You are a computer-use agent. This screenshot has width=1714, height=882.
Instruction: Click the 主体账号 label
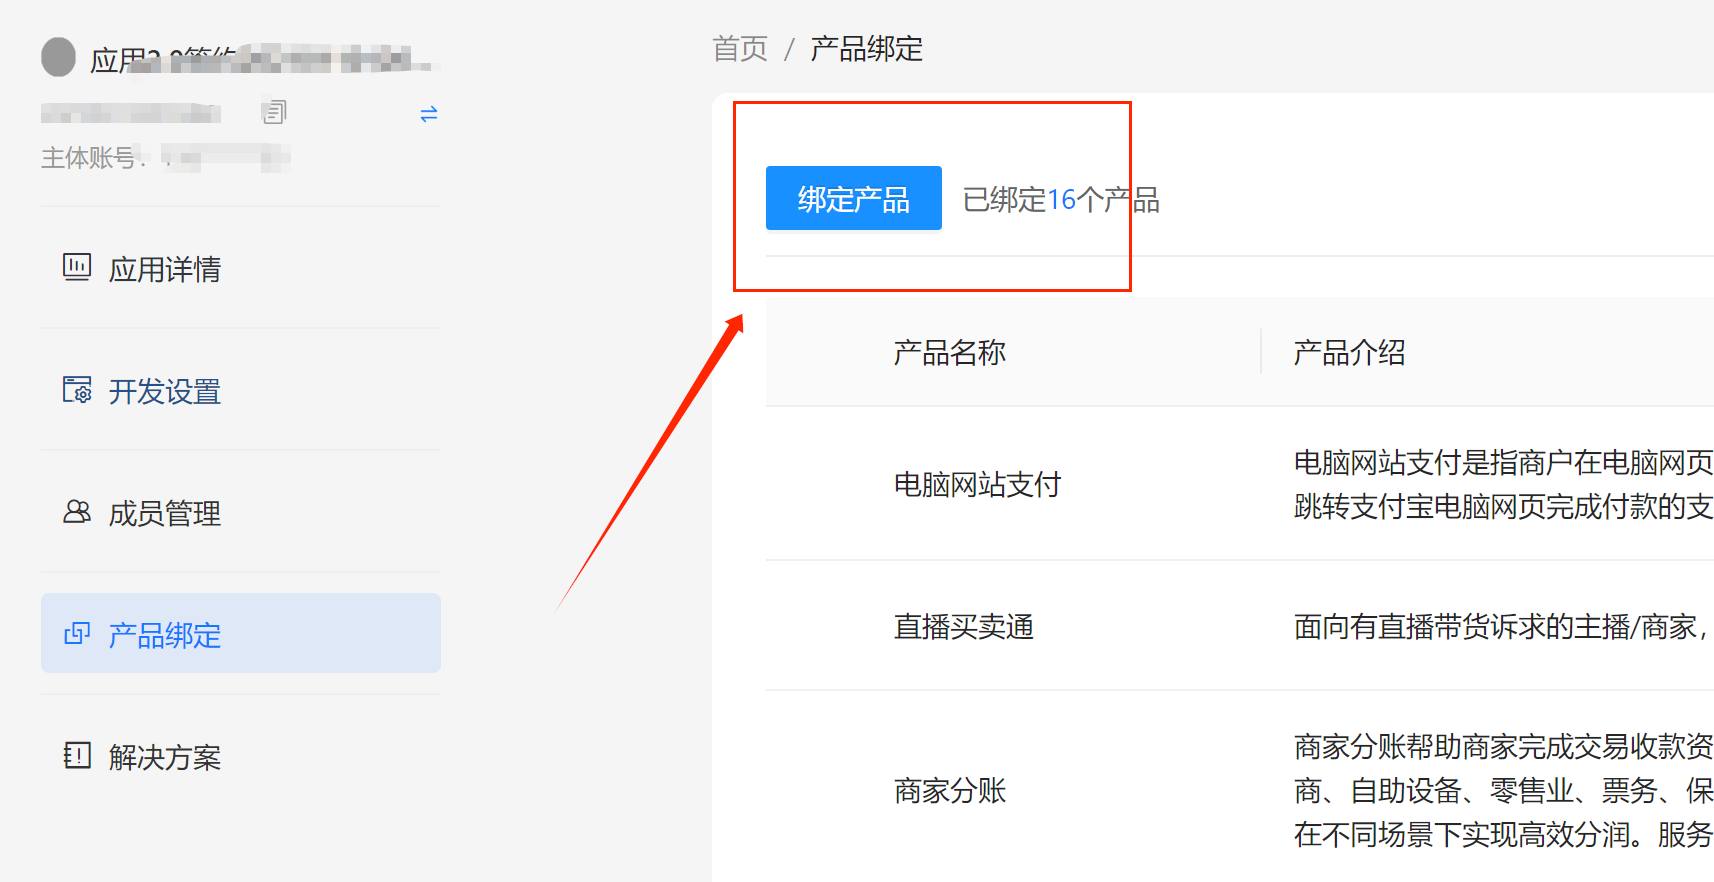(94, 158)
